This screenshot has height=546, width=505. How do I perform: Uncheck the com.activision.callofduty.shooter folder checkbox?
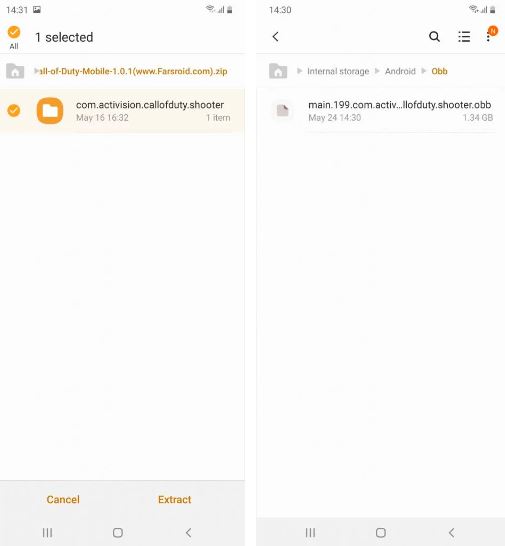coord(14,110)
